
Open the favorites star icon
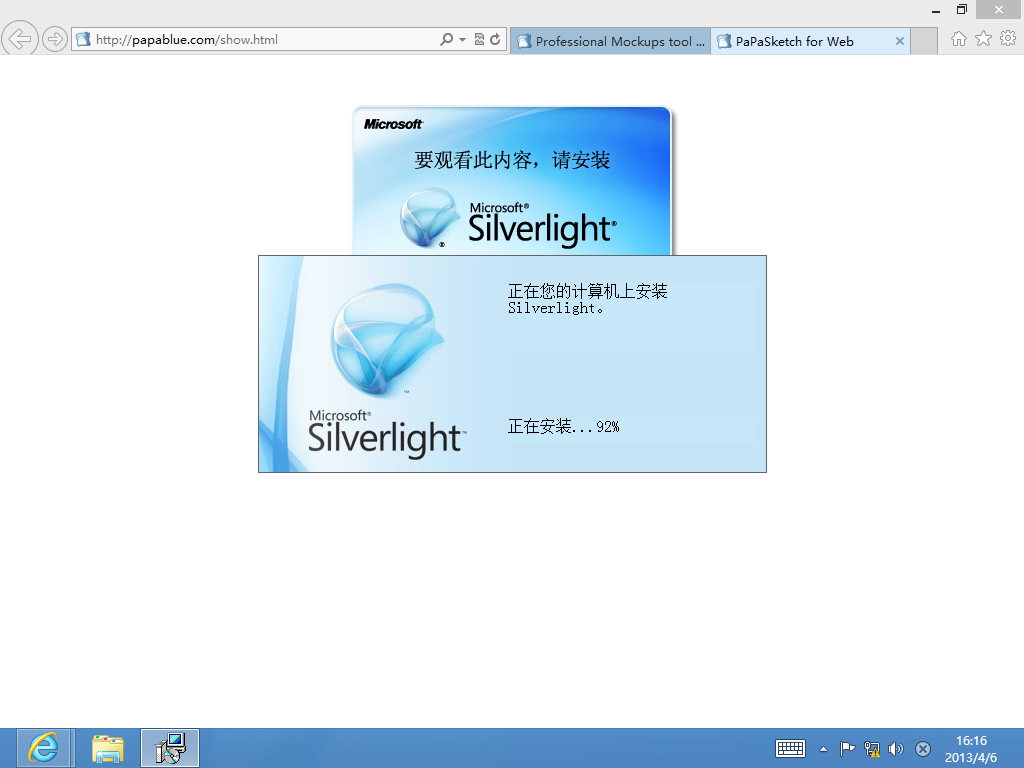tap(984, 39)
